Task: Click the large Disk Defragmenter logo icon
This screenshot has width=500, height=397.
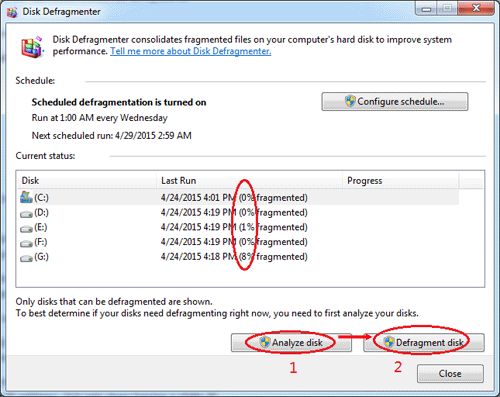Action: click(x=32, y=47)
